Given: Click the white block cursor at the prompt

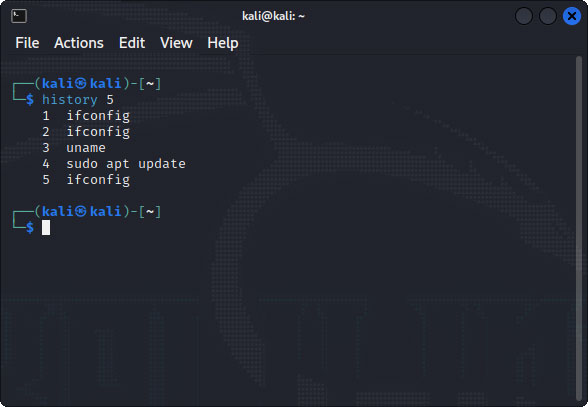Looking at the screenshot, I should 46,228.
